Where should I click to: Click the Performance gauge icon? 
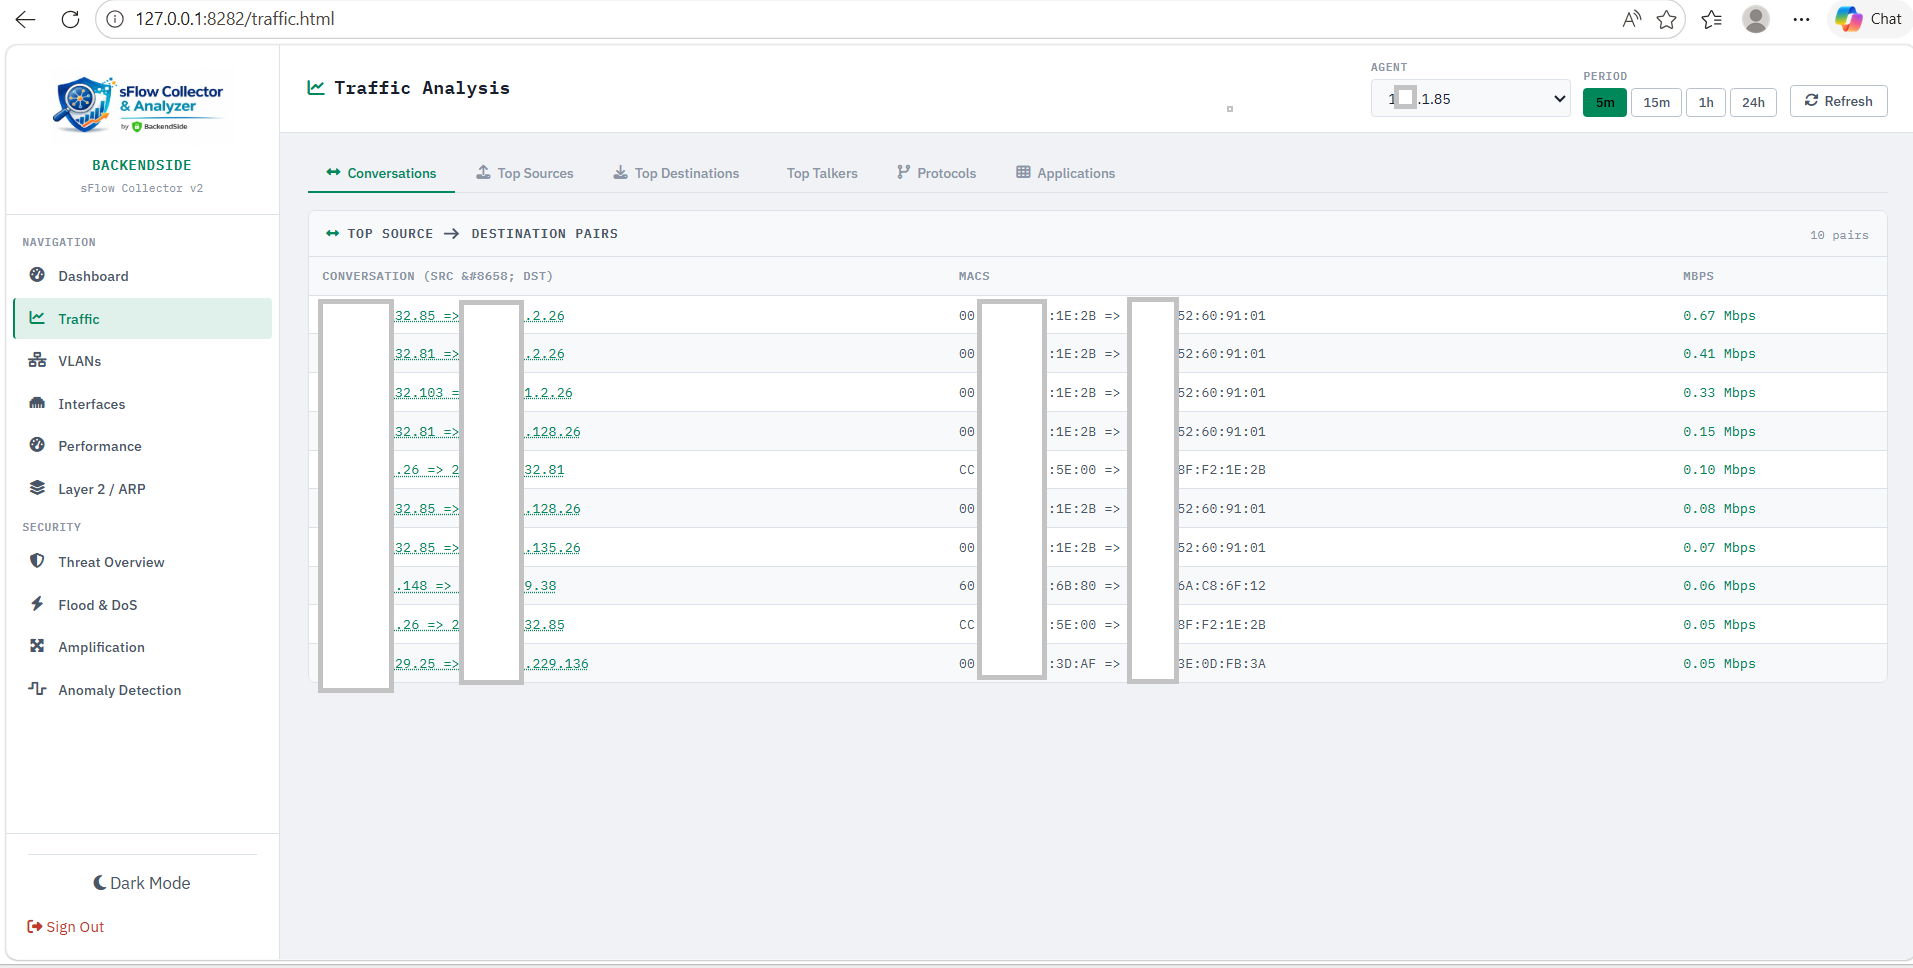(x=37, y=446)
